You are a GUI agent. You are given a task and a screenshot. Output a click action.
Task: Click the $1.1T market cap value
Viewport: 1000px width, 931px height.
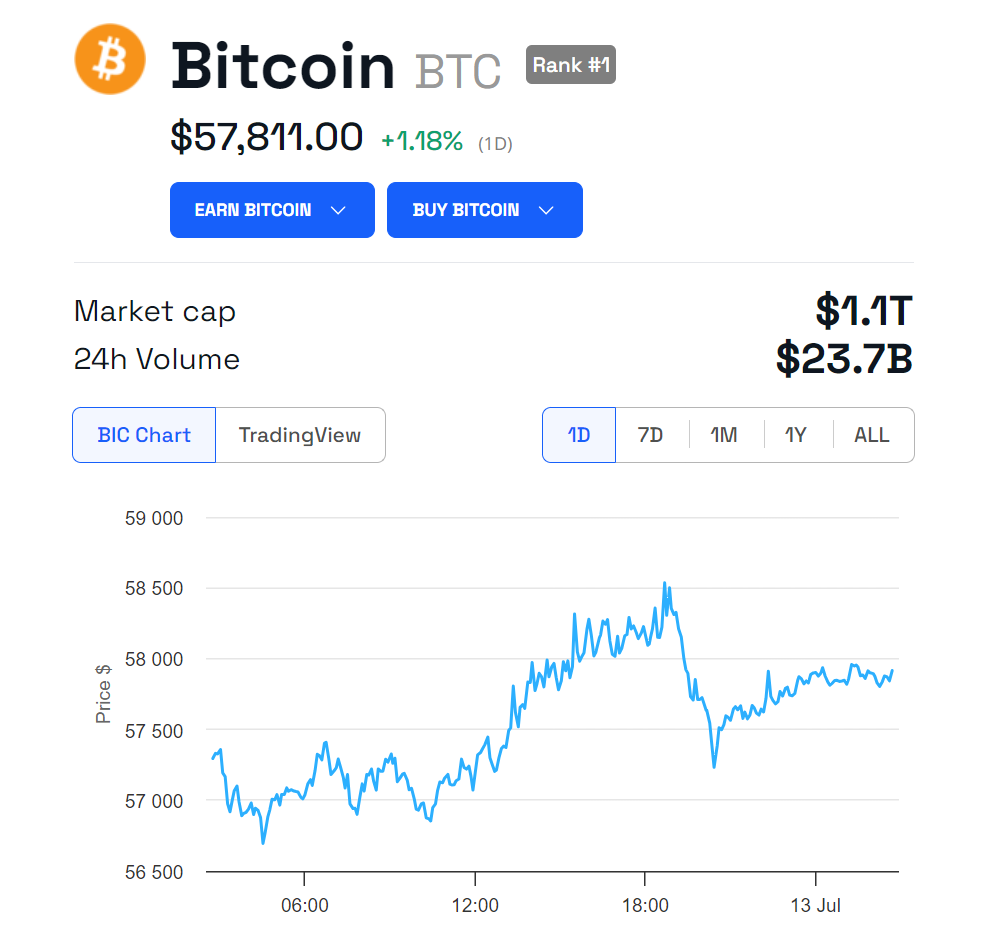(x=864, y=311)
